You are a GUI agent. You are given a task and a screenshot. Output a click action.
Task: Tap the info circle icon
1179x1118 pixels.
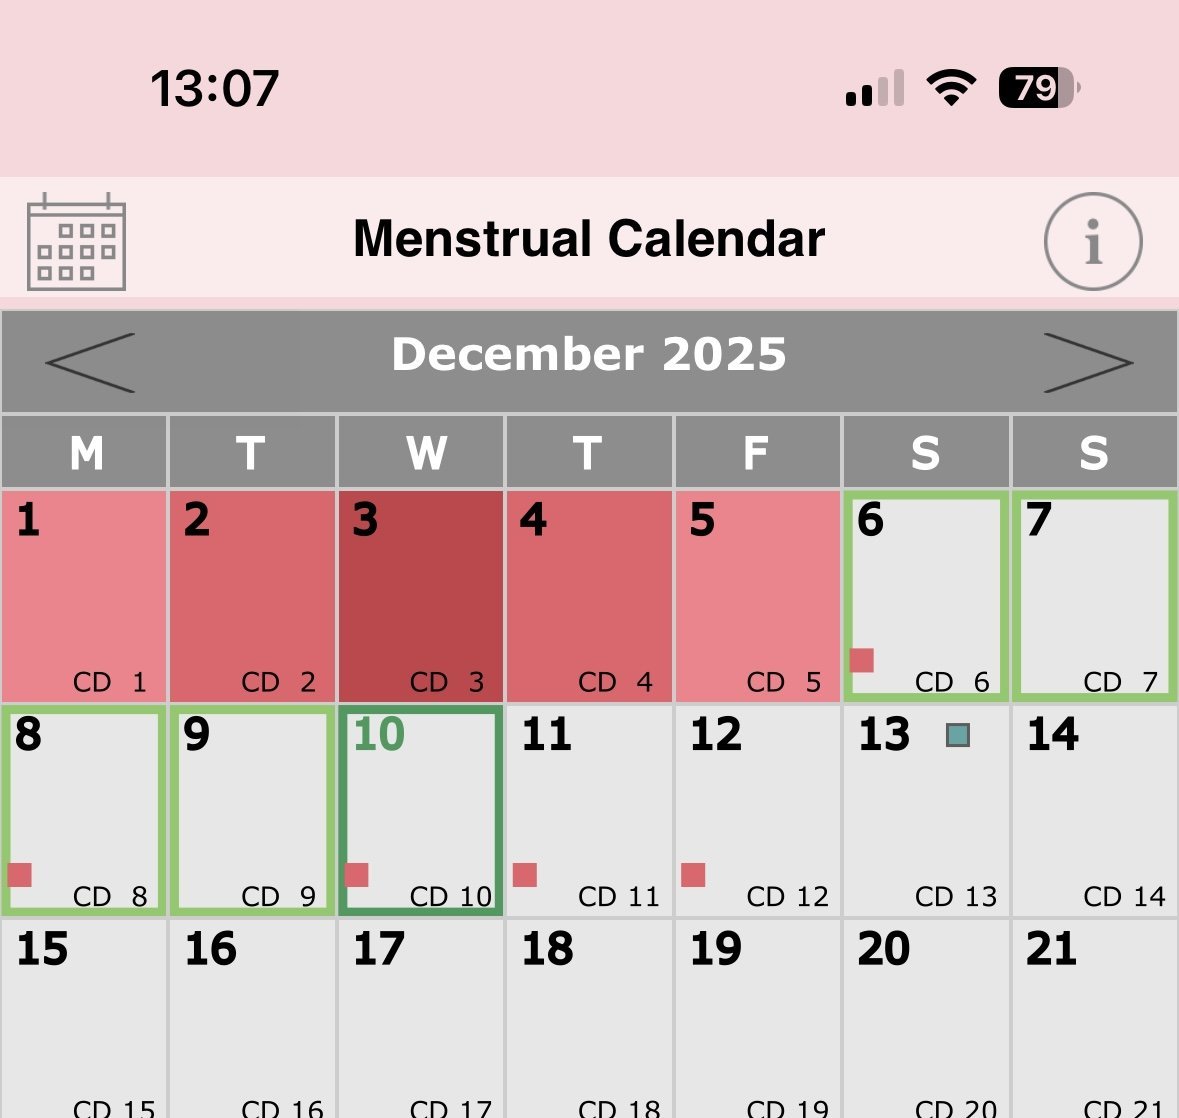[1092, 242]
